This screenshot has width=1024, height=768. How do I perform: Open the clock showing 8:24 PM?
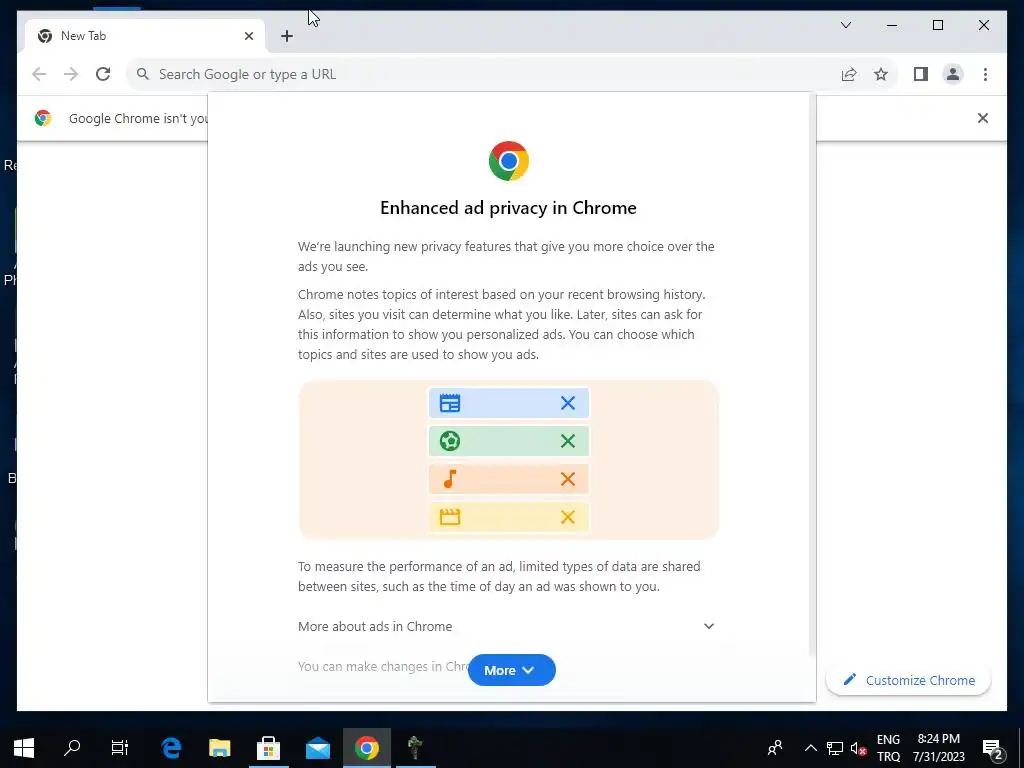click(938, 748)
